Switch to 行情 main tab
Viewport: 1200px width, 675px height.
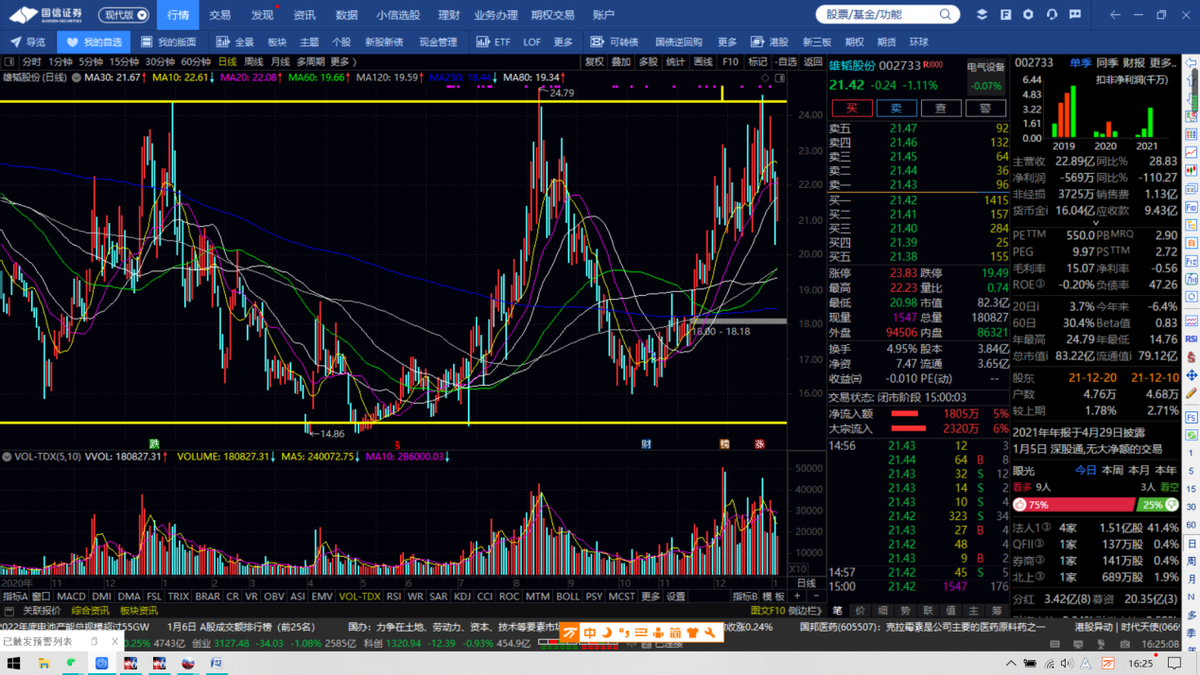click(178, 15)
